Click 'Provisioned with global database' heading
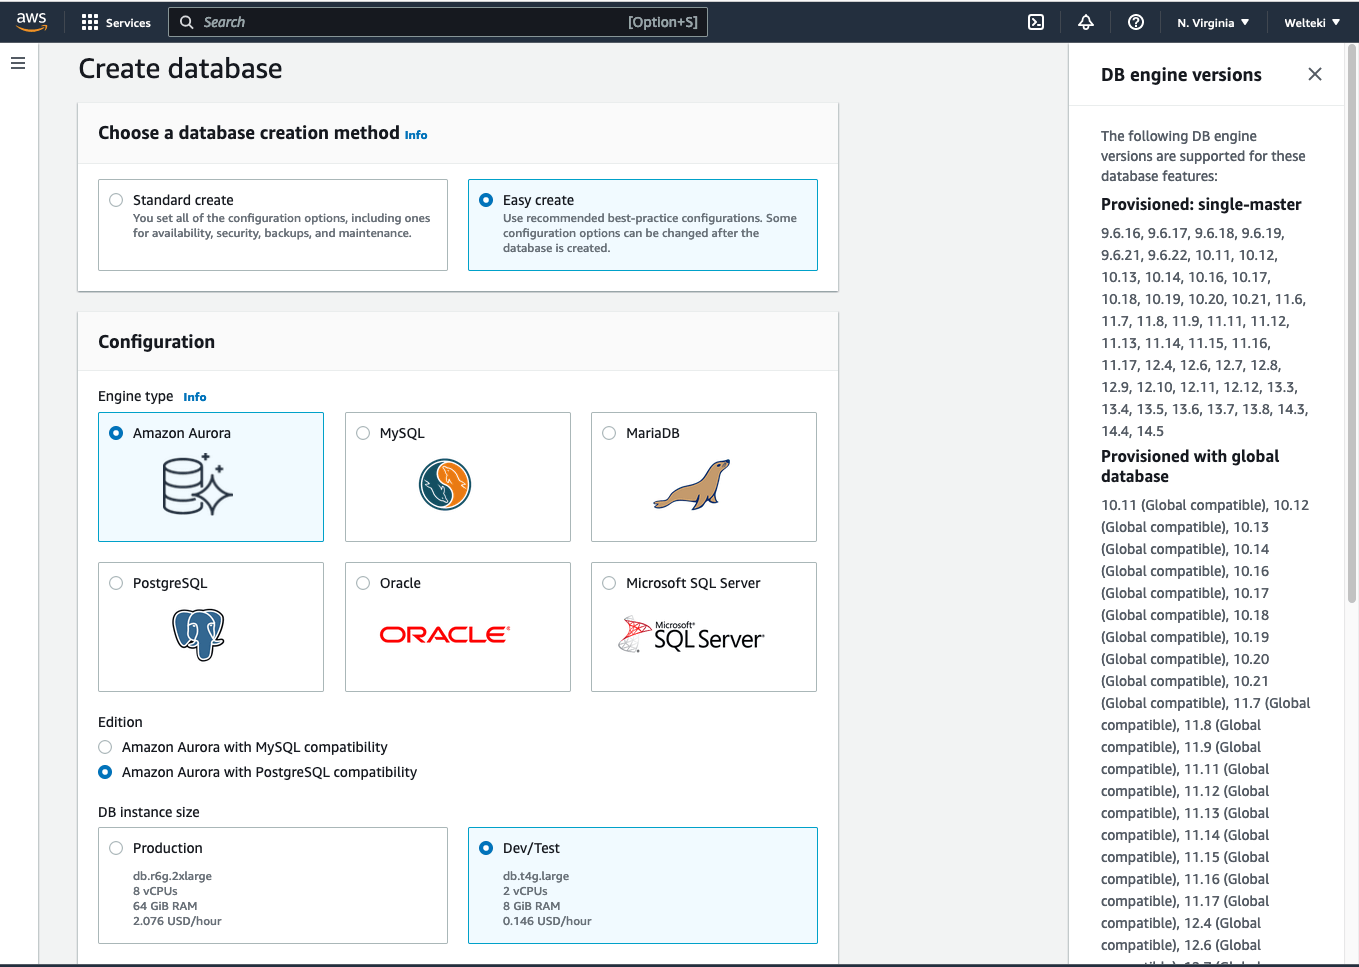This screenshot has width=1359, height=967. pos(1190,466)
